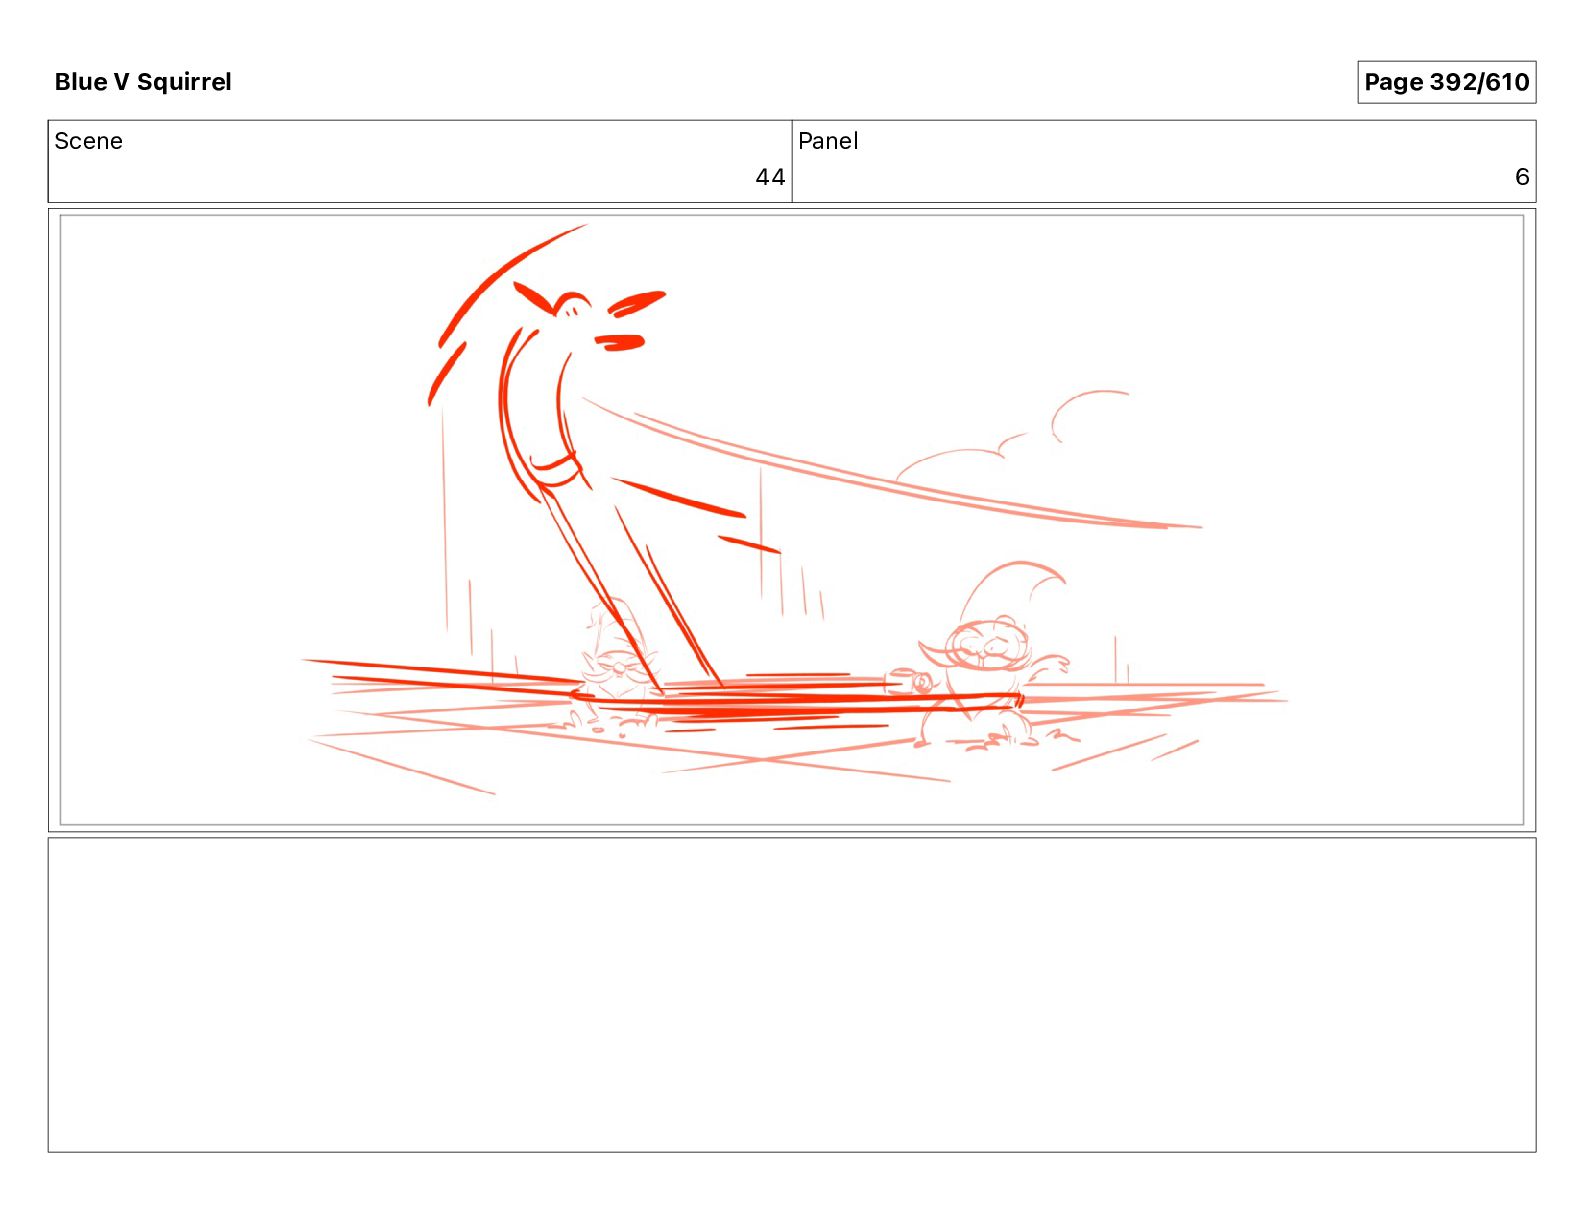Viewport: 1584px width, 1224px height.
Task: Click the 'Blue V Squirrel' title text
Action: tap(143, 82)
